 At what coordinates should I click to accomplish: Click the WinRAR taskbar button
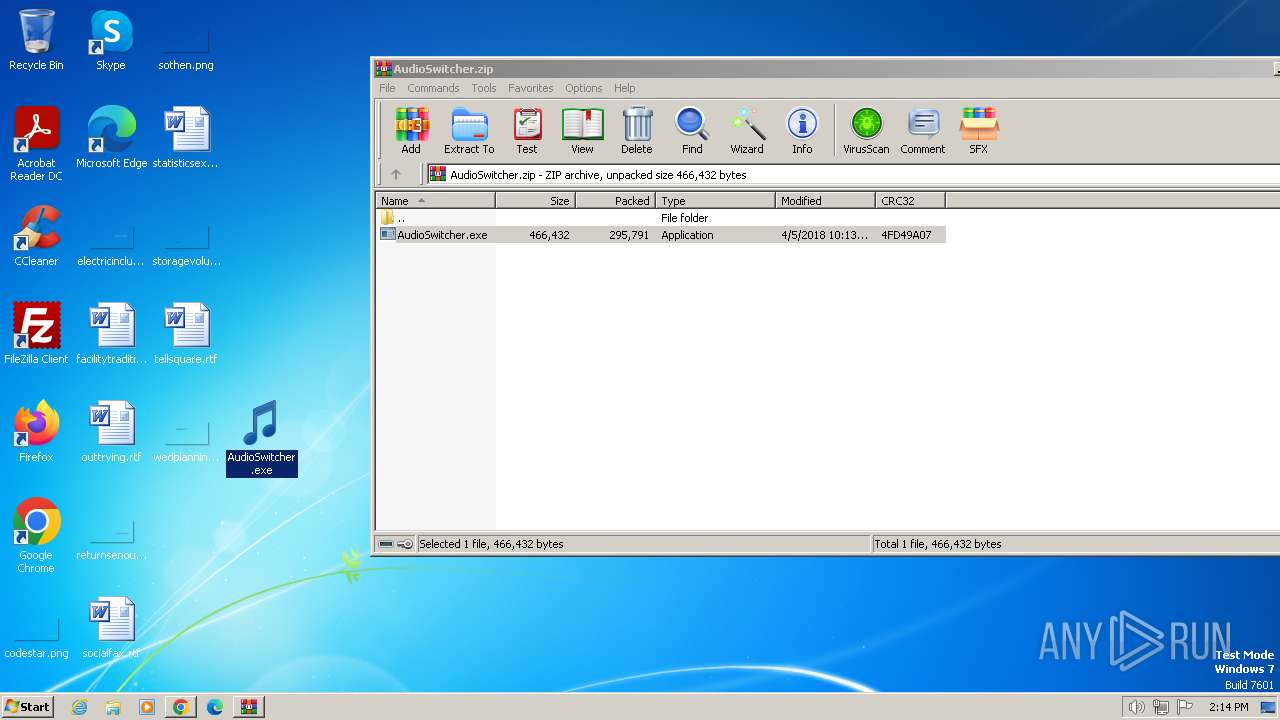[x=249, y=707]
